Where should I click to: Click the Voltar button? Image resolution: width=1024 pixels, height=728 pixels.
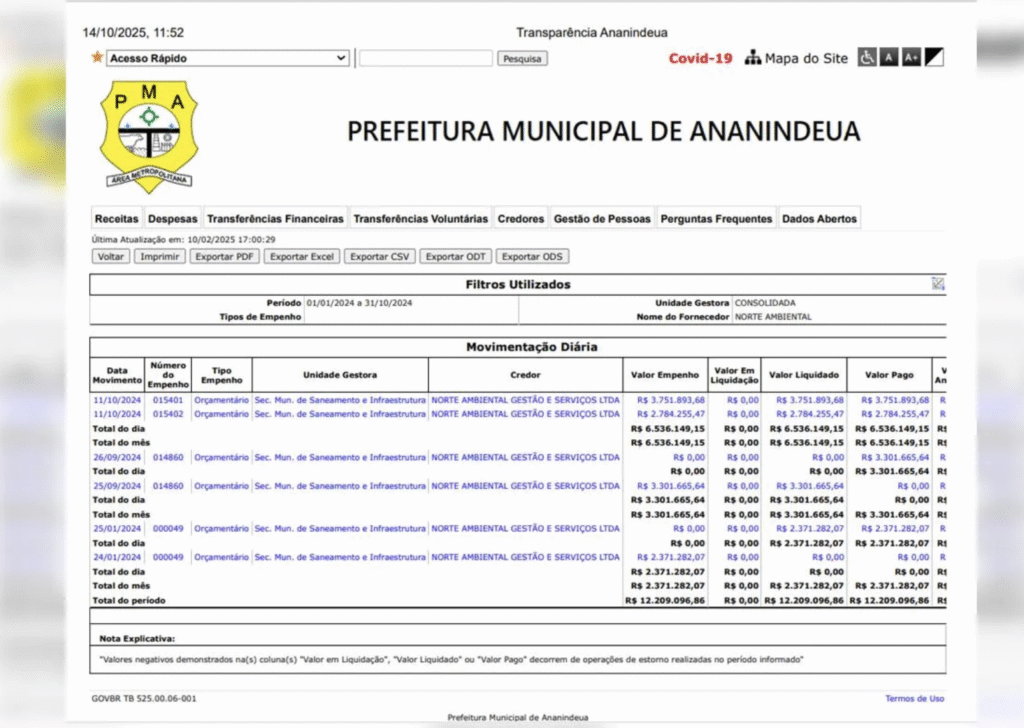(110, 256)
